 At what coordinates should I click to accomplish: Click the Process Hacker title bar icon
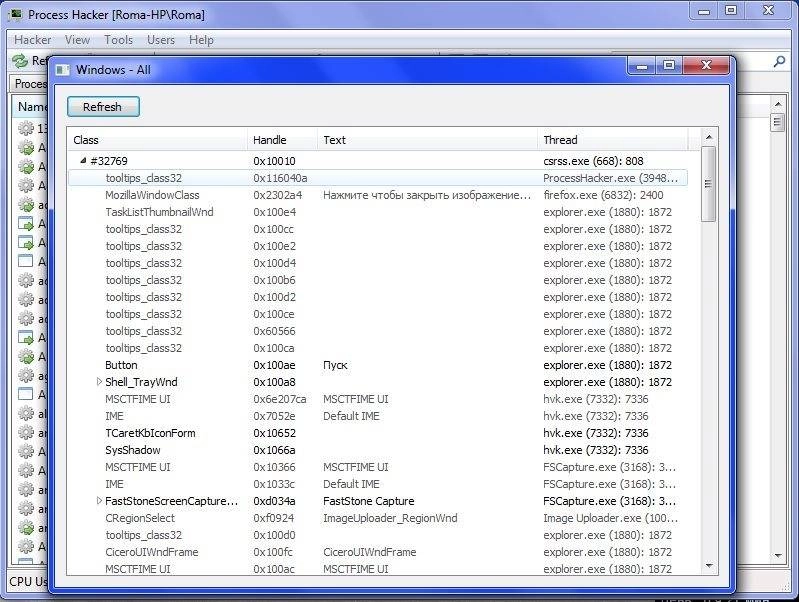15,14
